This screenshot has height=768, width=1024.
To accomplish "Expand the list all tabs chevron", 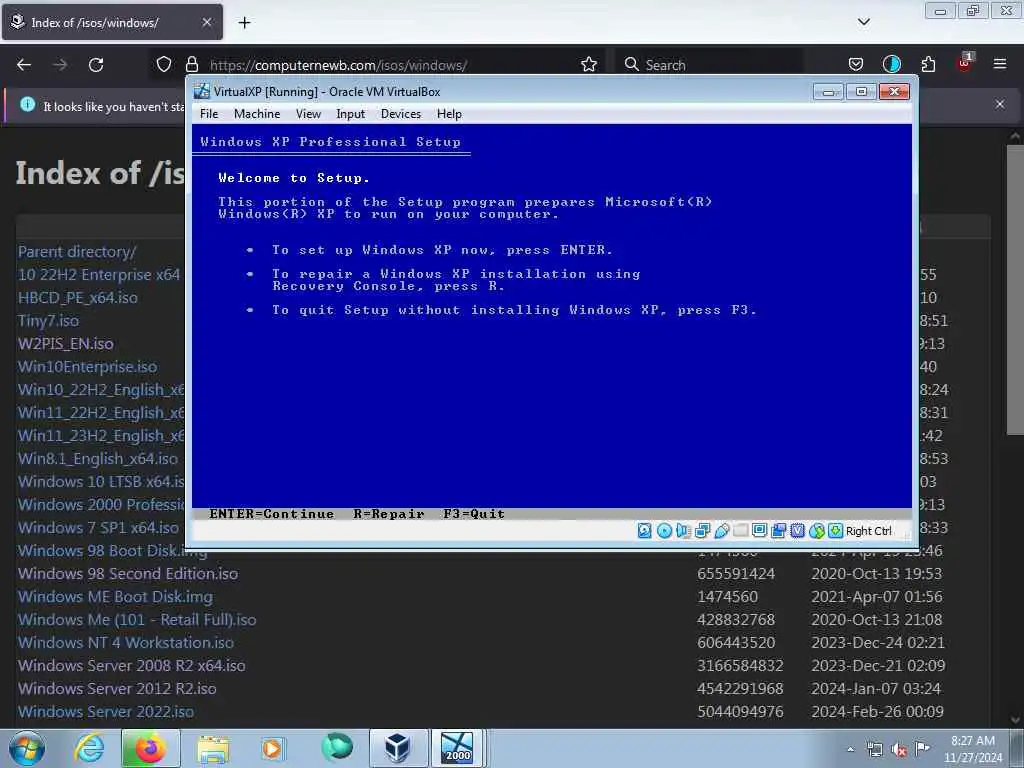I will 864,22.
